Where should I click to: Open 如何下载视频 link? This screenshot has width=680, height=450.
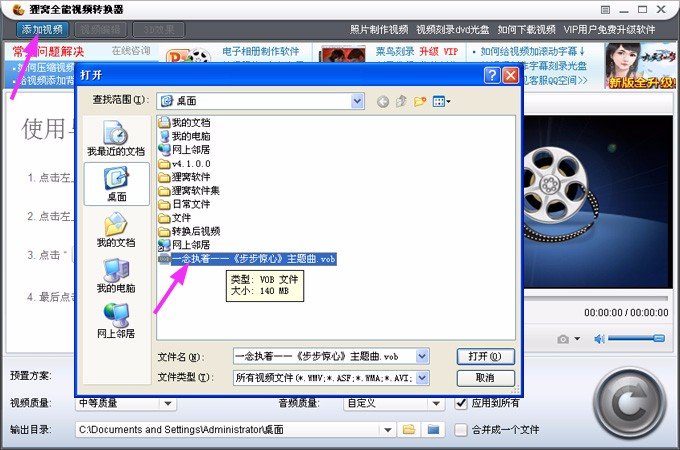click(526, 29)
